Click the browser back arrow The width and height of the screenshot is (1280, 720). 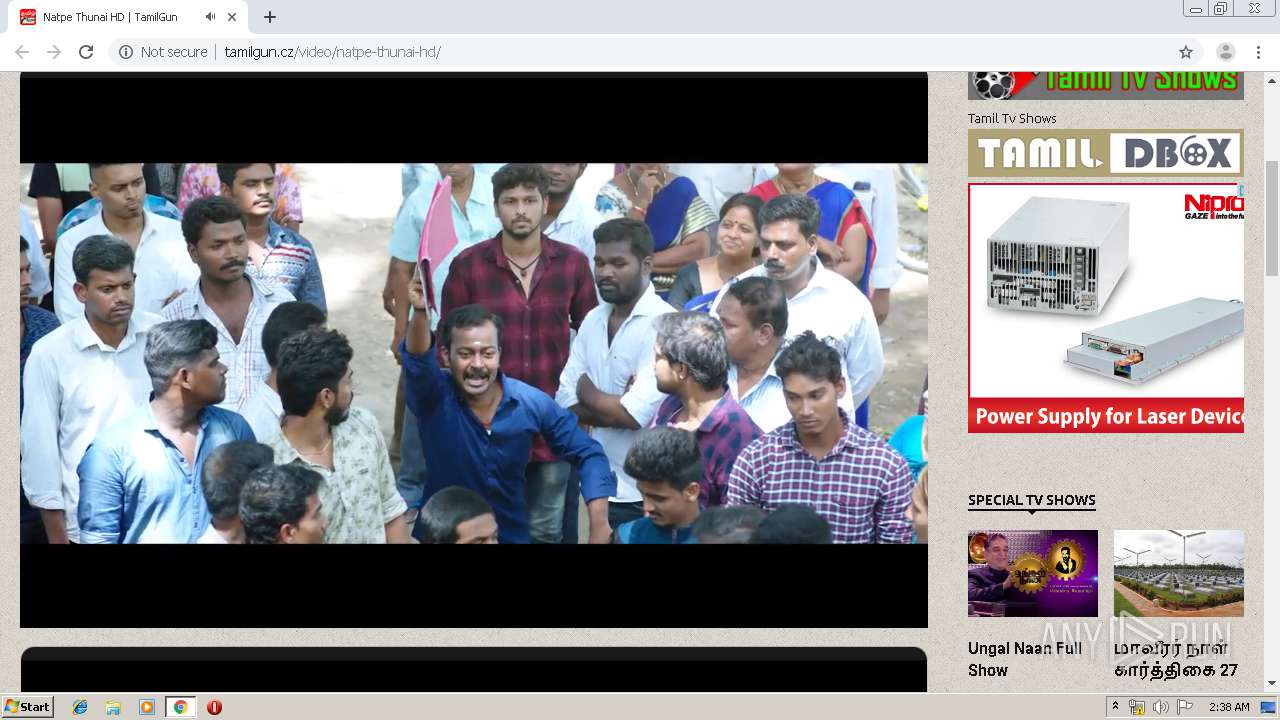click(x=22, y=52)
